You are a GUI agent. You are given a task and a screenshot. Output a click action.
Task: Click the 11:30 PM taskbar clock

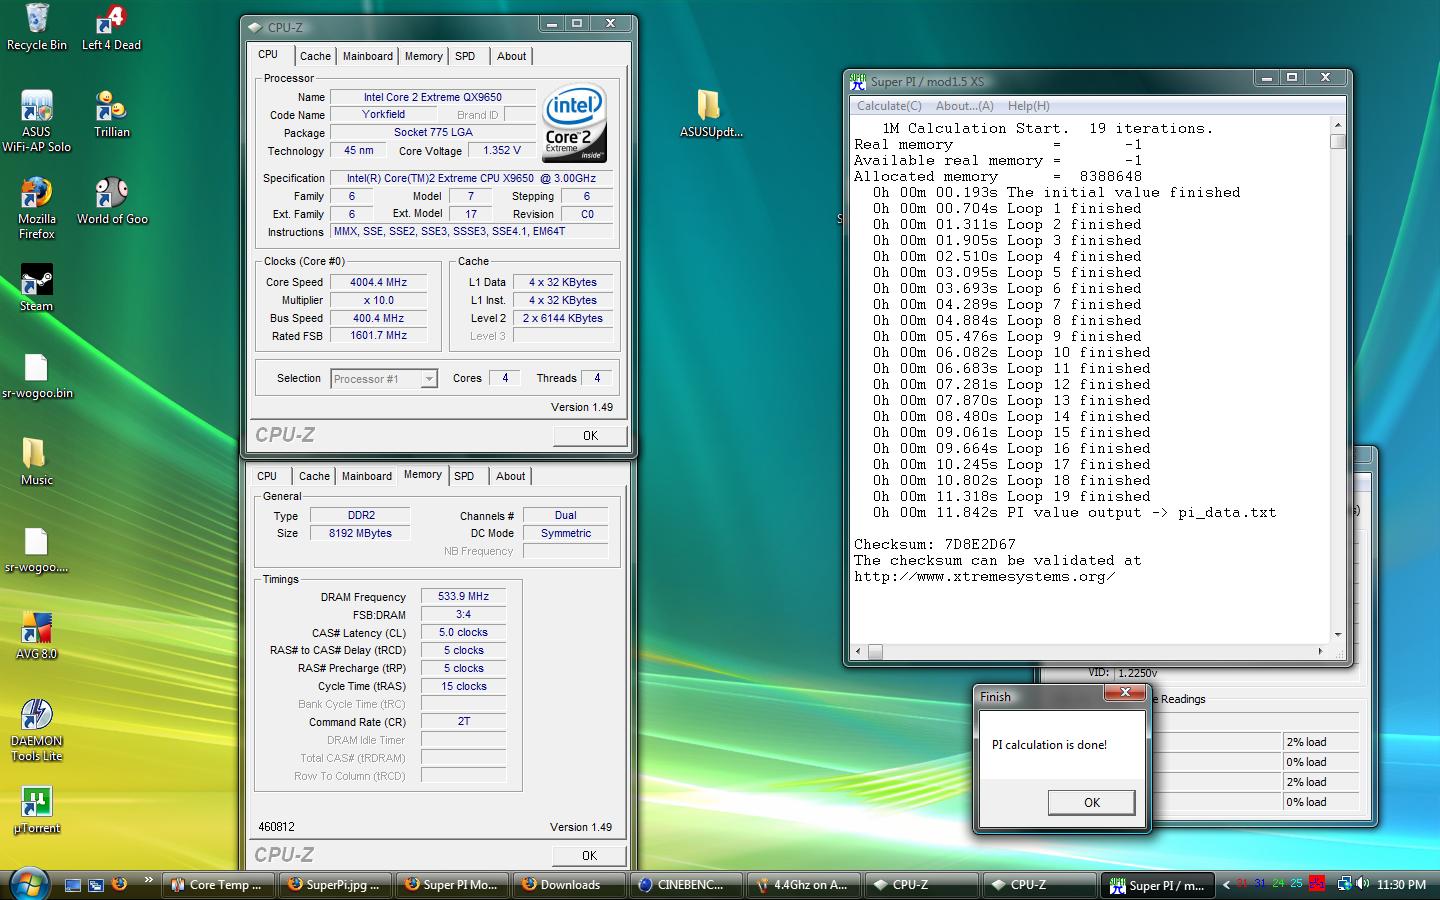pos(1401,885)
